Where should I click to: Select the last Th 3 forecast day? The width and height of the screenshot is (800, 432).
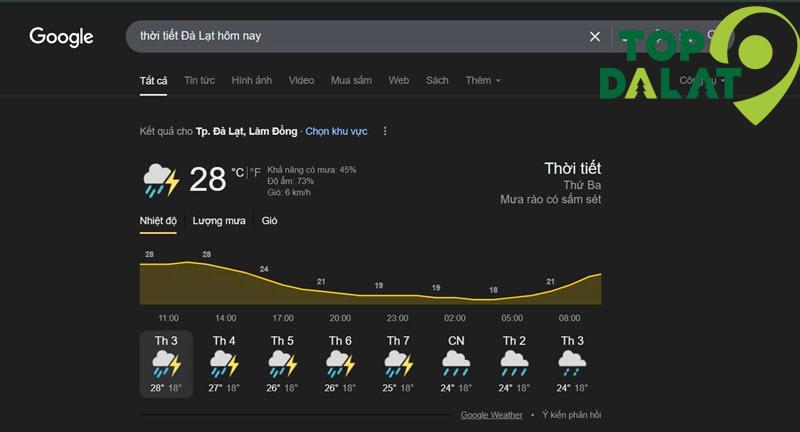(572, 364)
